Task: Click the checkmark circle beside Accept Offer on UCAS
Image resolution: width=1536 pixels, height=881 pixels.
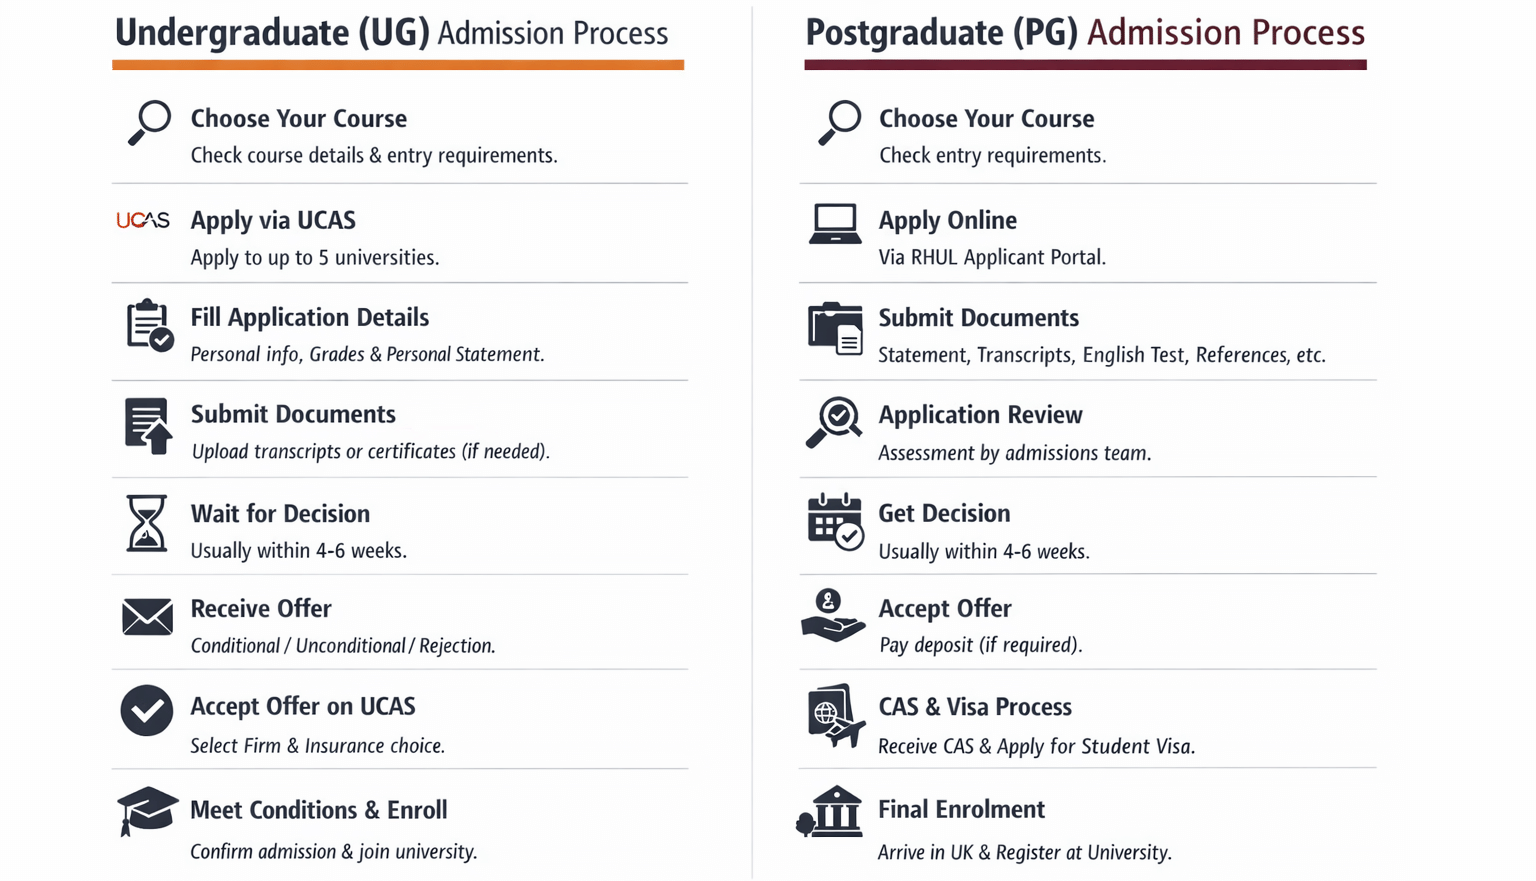Action: (147, 711)
